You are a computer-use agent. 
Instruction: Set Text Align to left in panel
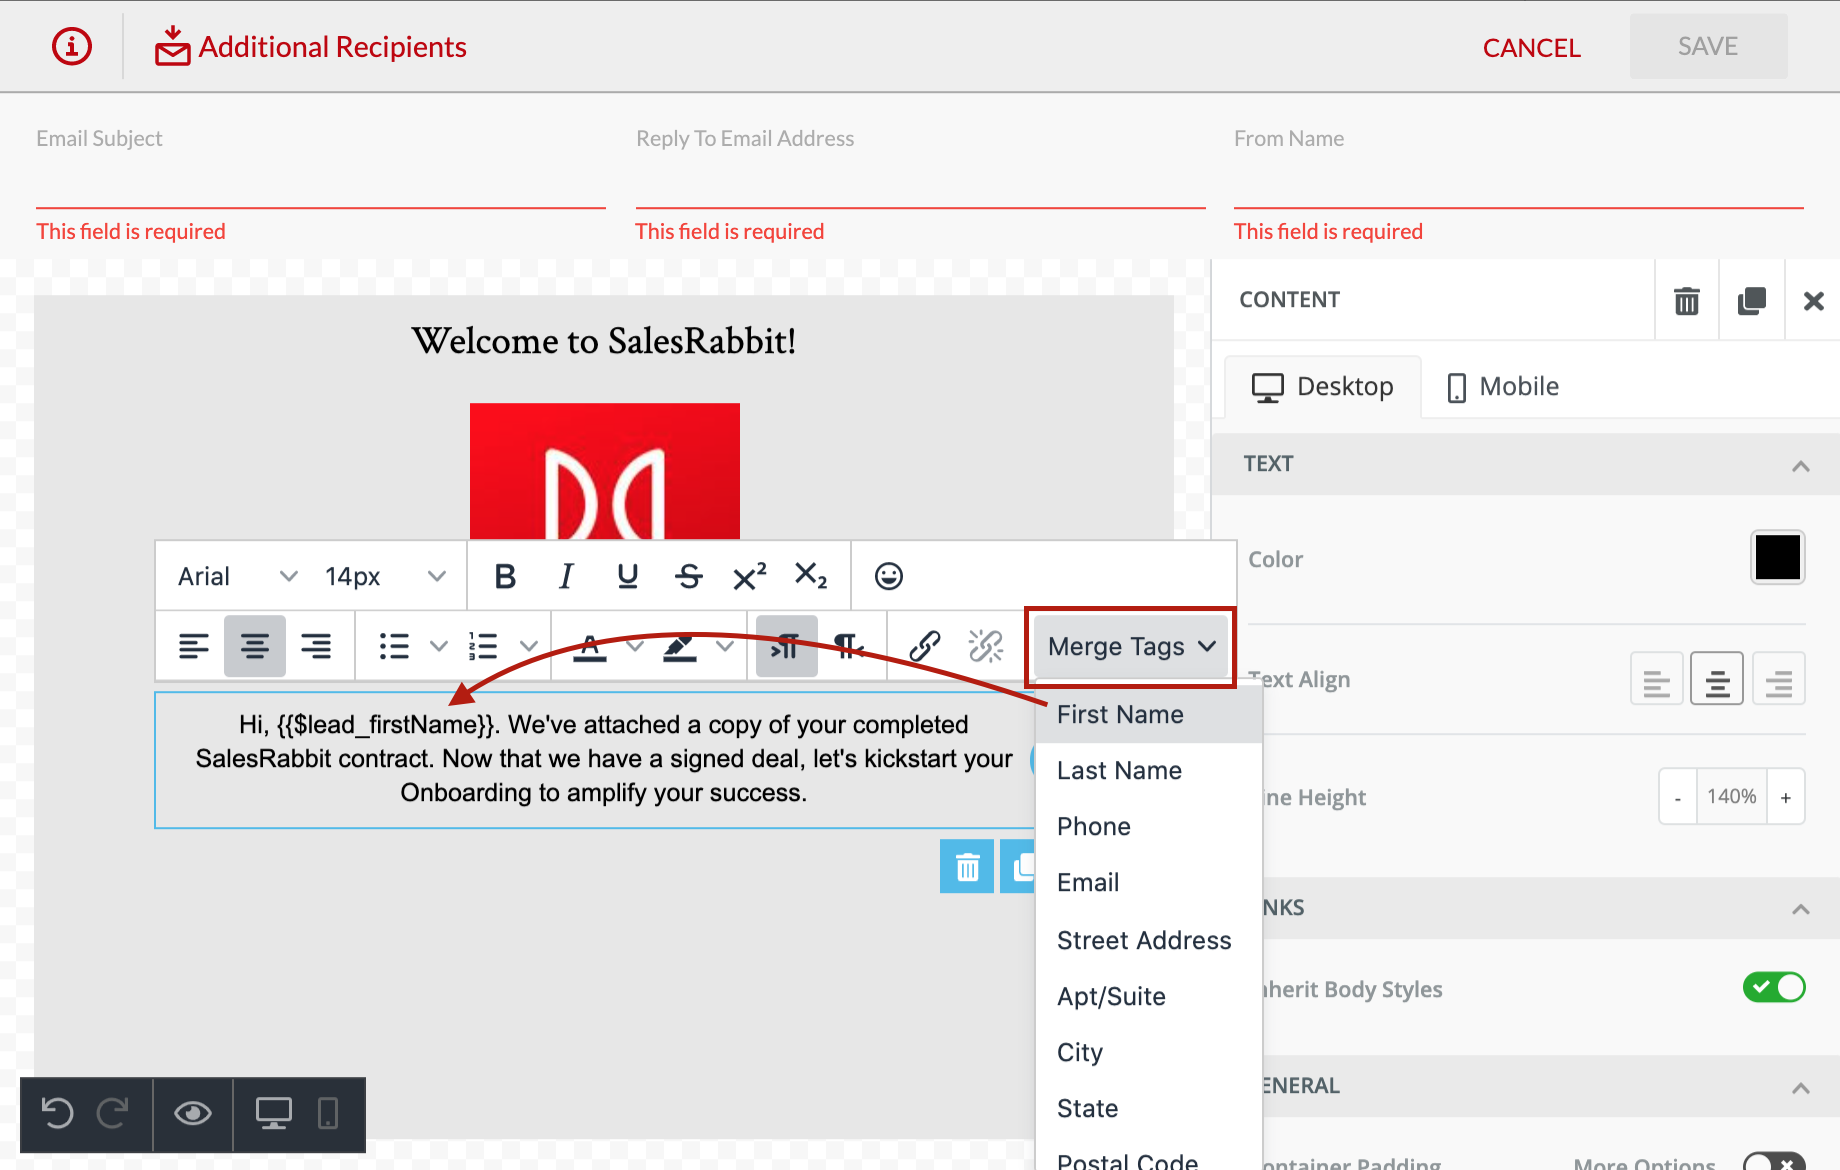tap(1656, 679)
